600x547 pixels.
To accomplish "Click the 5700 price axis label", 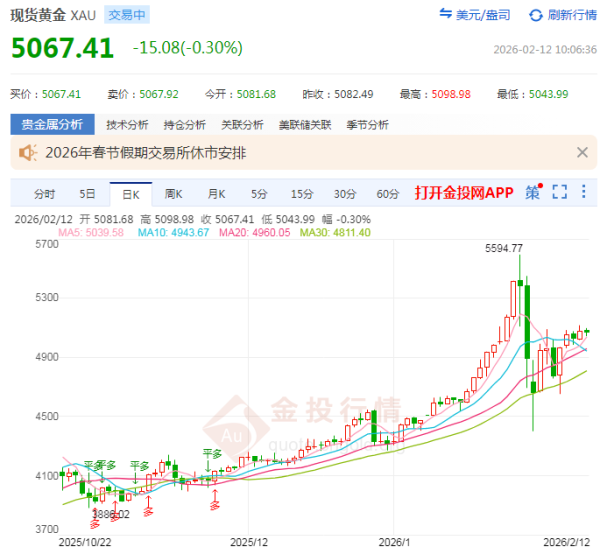I will (47, 244).
